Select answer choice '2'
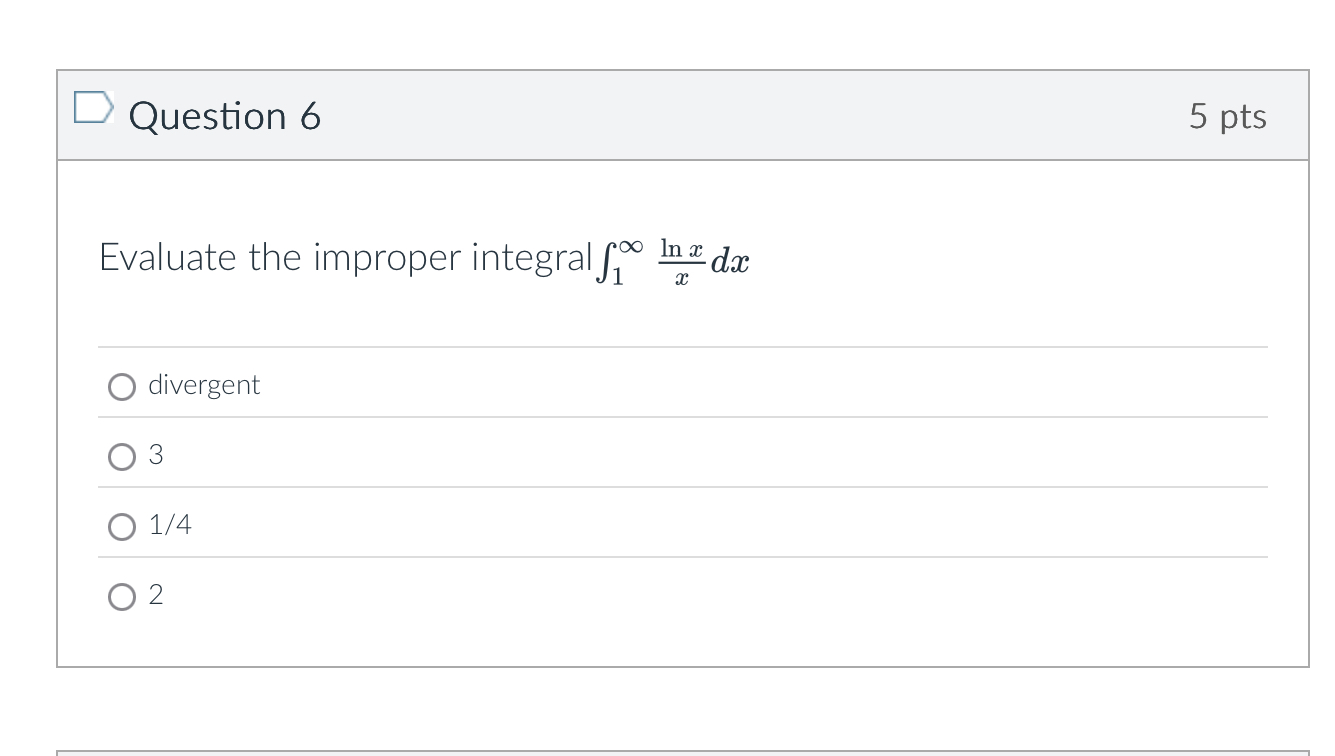Screen dimensions: 1335x756 click(x=121, y=597)
